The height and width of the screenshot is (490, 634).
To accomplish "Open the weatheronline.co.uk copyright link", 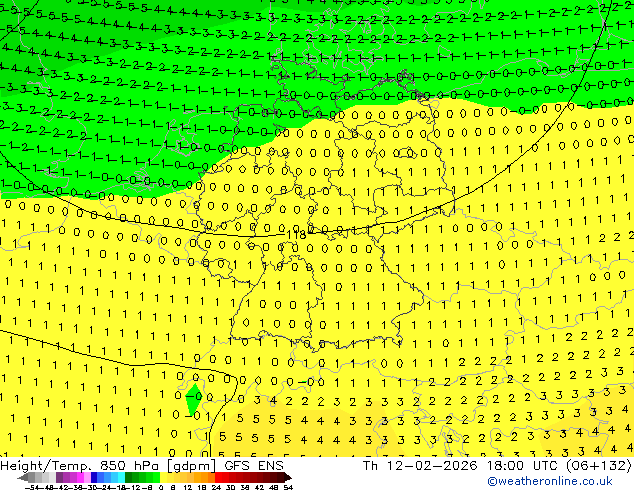I will click(x=550, y=481).
